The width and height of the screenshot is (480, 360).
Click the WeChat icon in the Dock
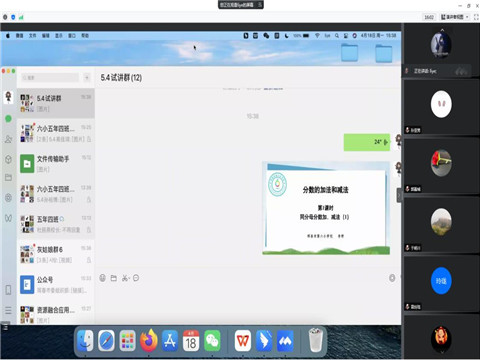point(212,341)
